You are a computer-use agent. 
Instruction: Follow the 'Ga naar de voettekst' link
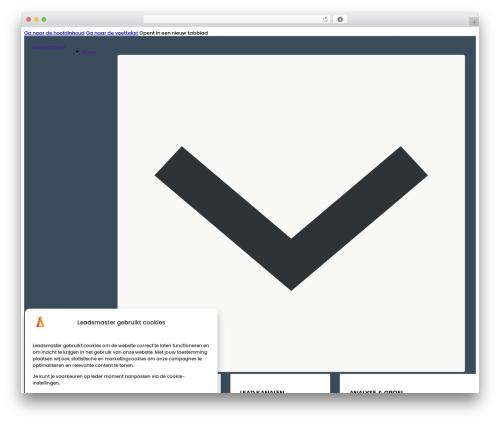pos(112,33)
